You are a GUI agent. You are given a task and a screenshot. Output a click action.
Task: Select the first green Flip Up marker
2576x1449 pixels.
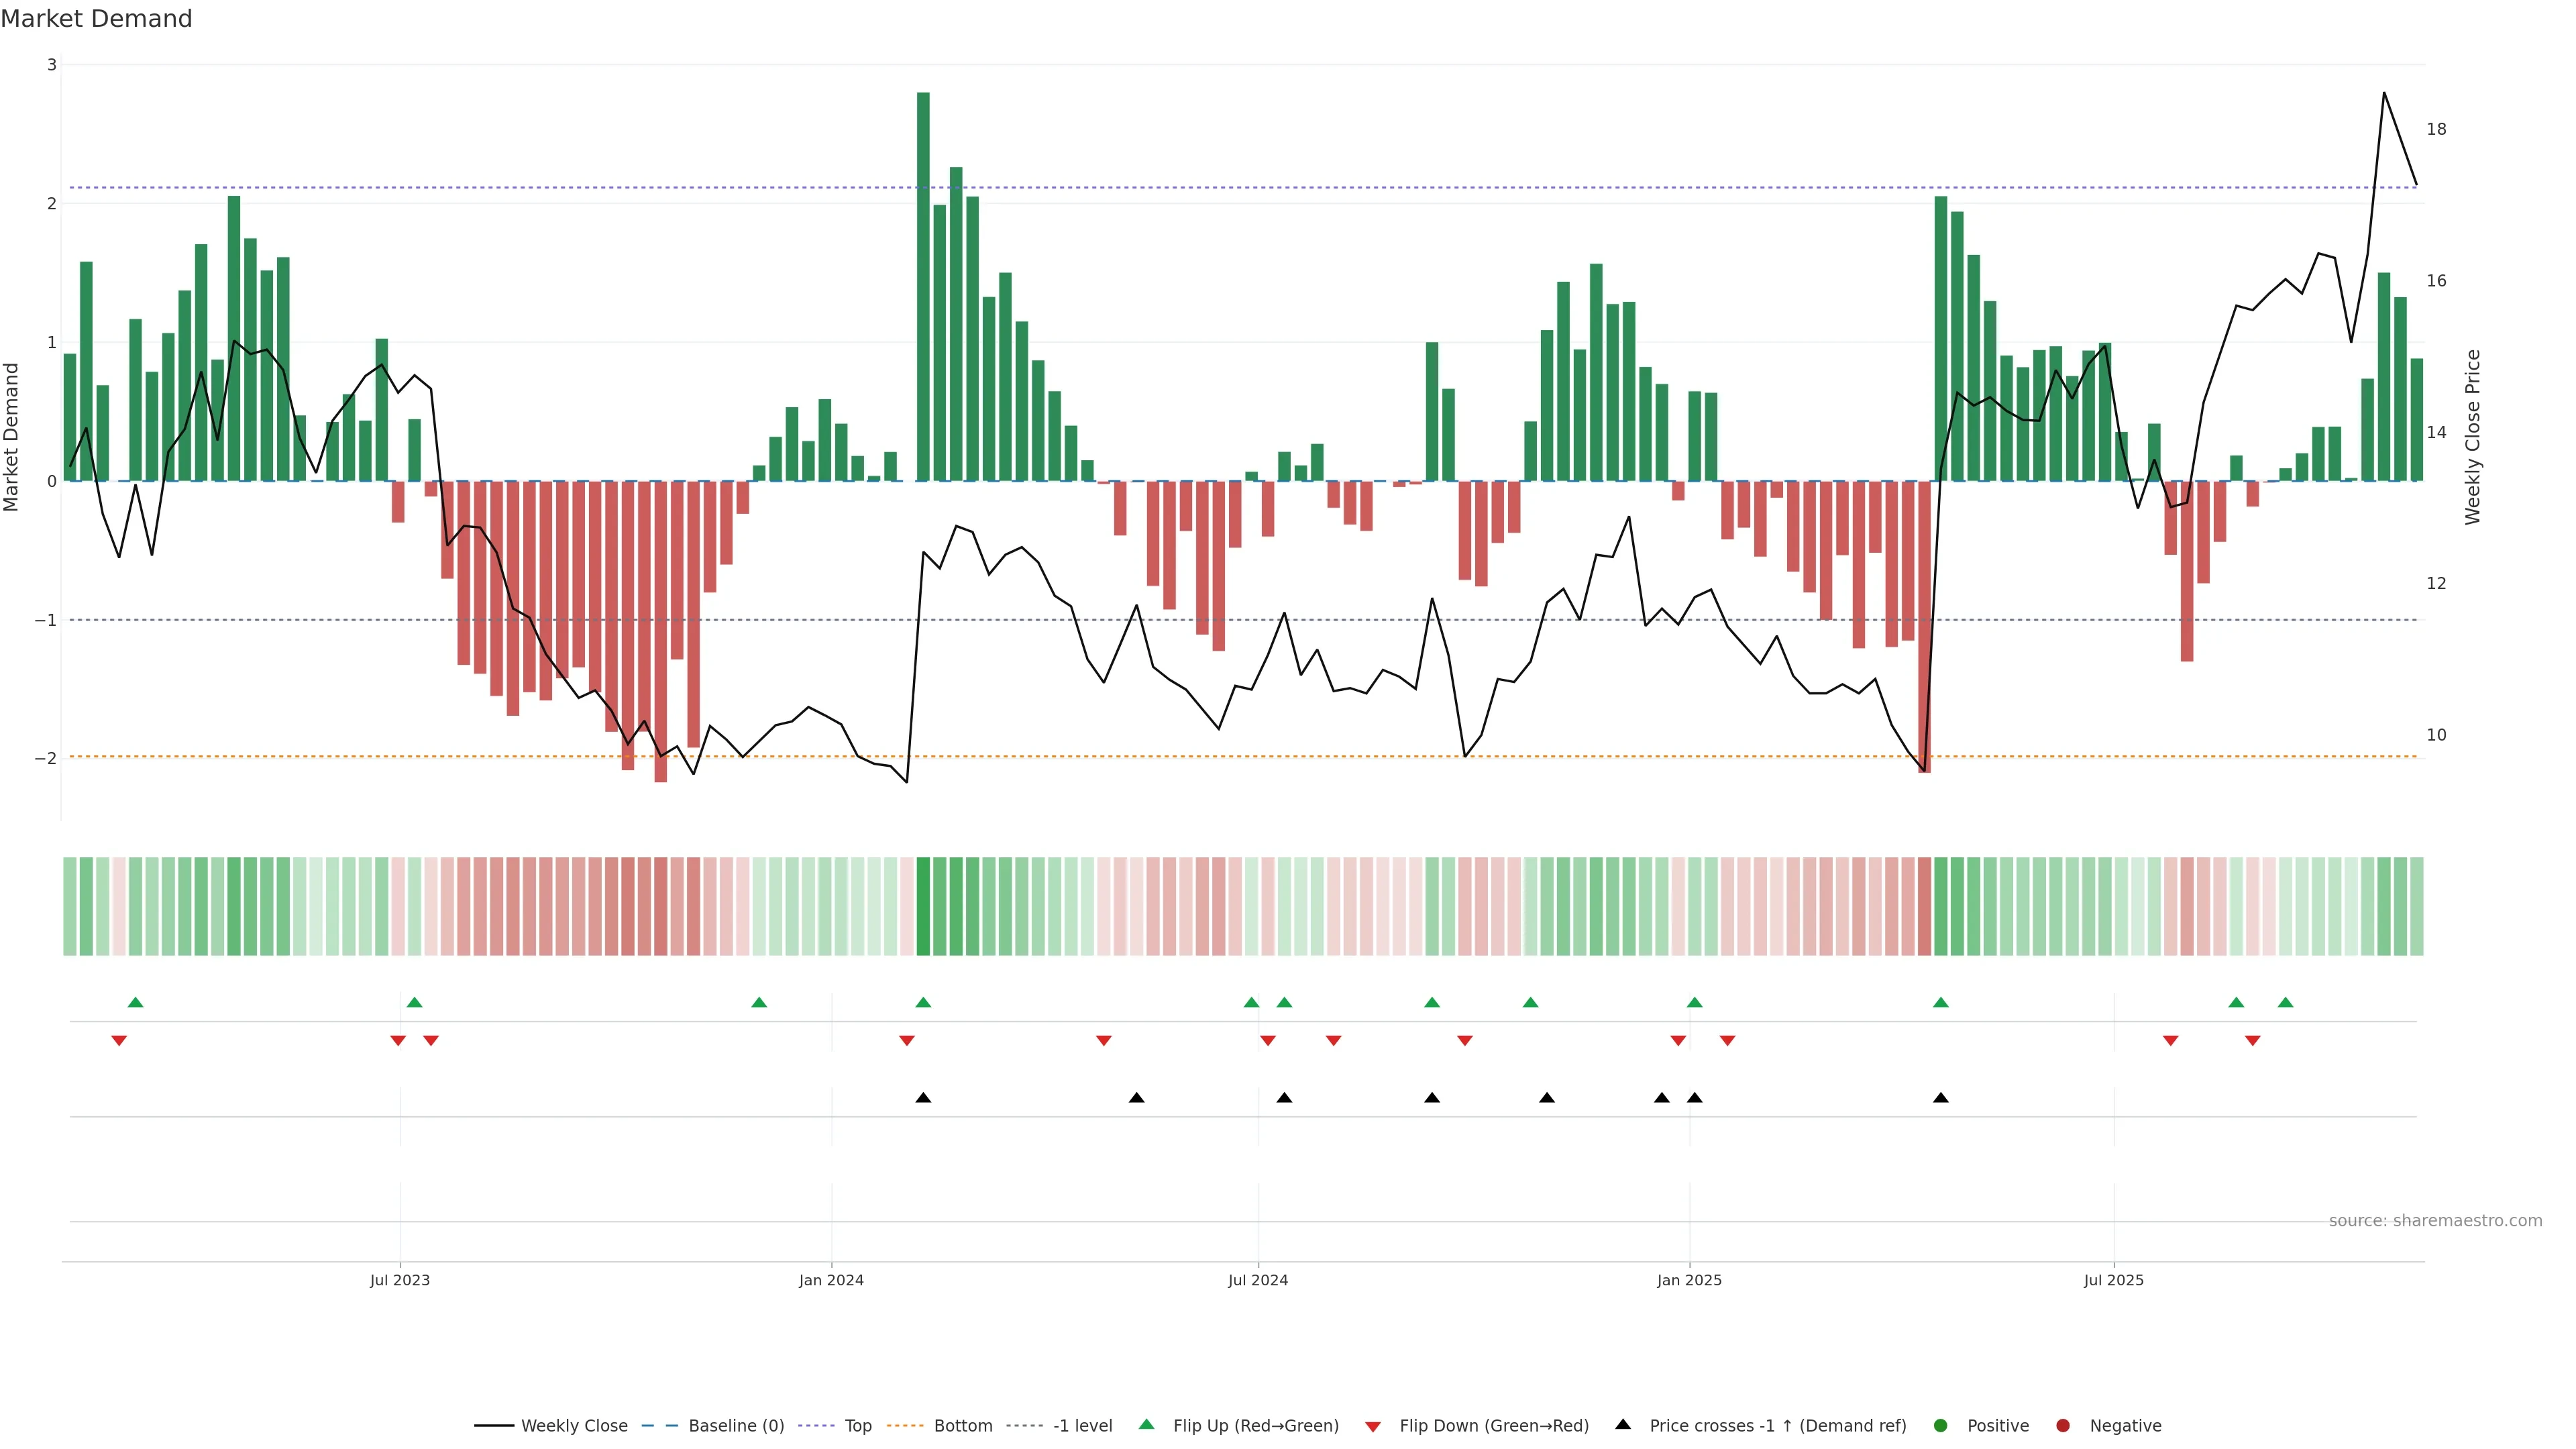point(136,1002)
